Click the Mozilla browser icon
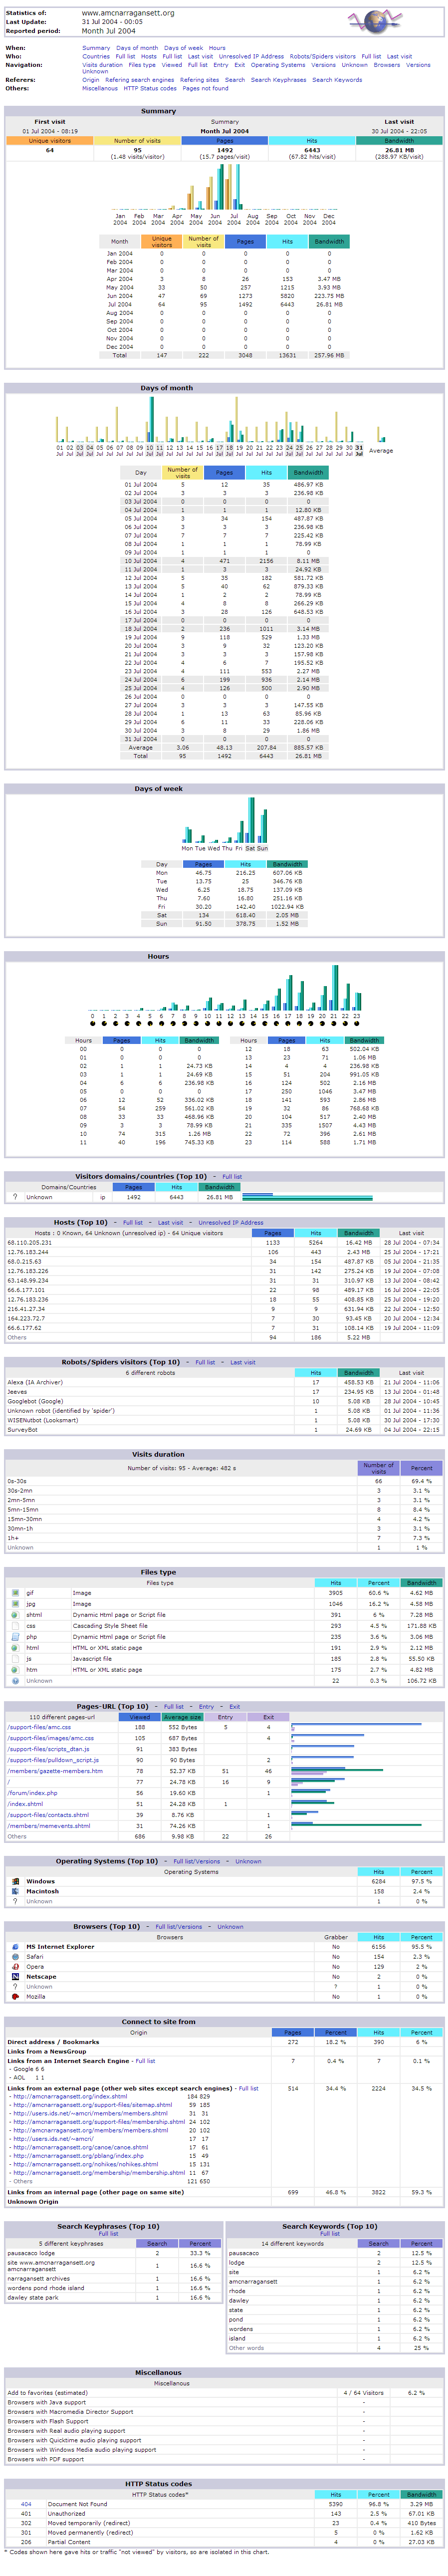Image resolution: width=448 pixels, height=2576 pixels. pyautogui.click(x=15, y=1996)
